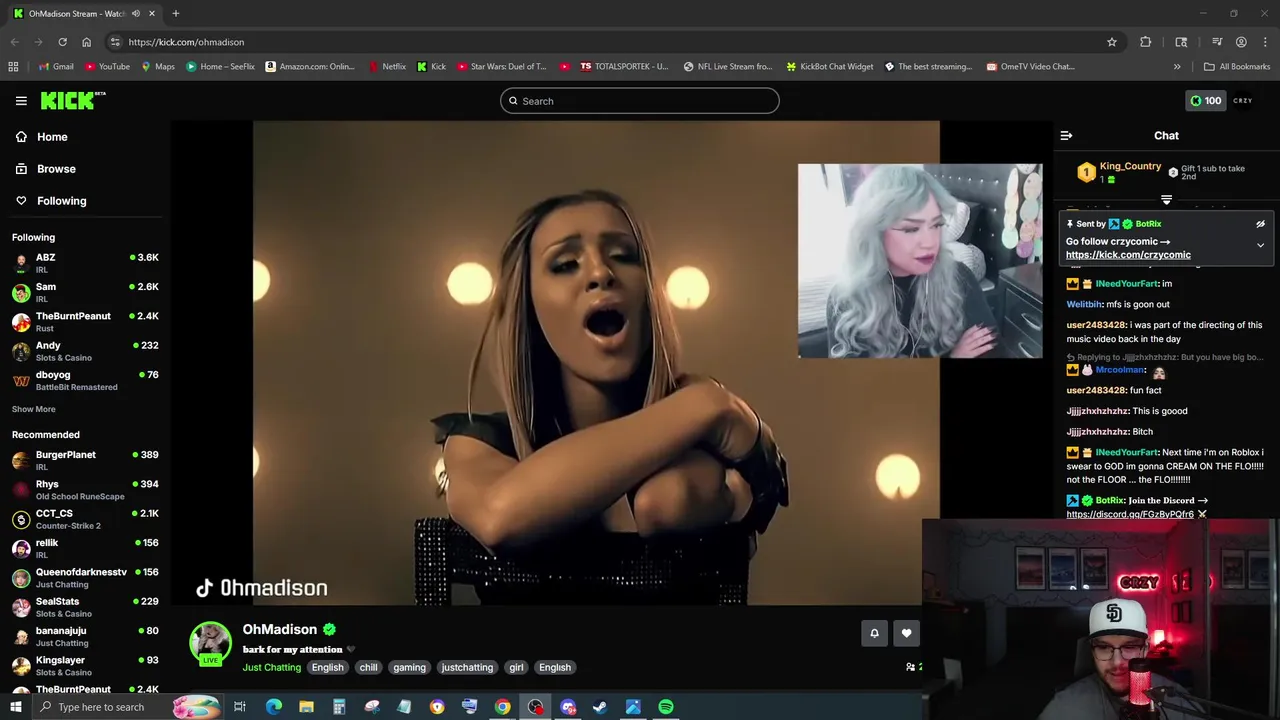Image resolution: width=1280 pixels, height=720 pixels.
Task: Open Windows Start menu
Action: (x=15, y=707)
